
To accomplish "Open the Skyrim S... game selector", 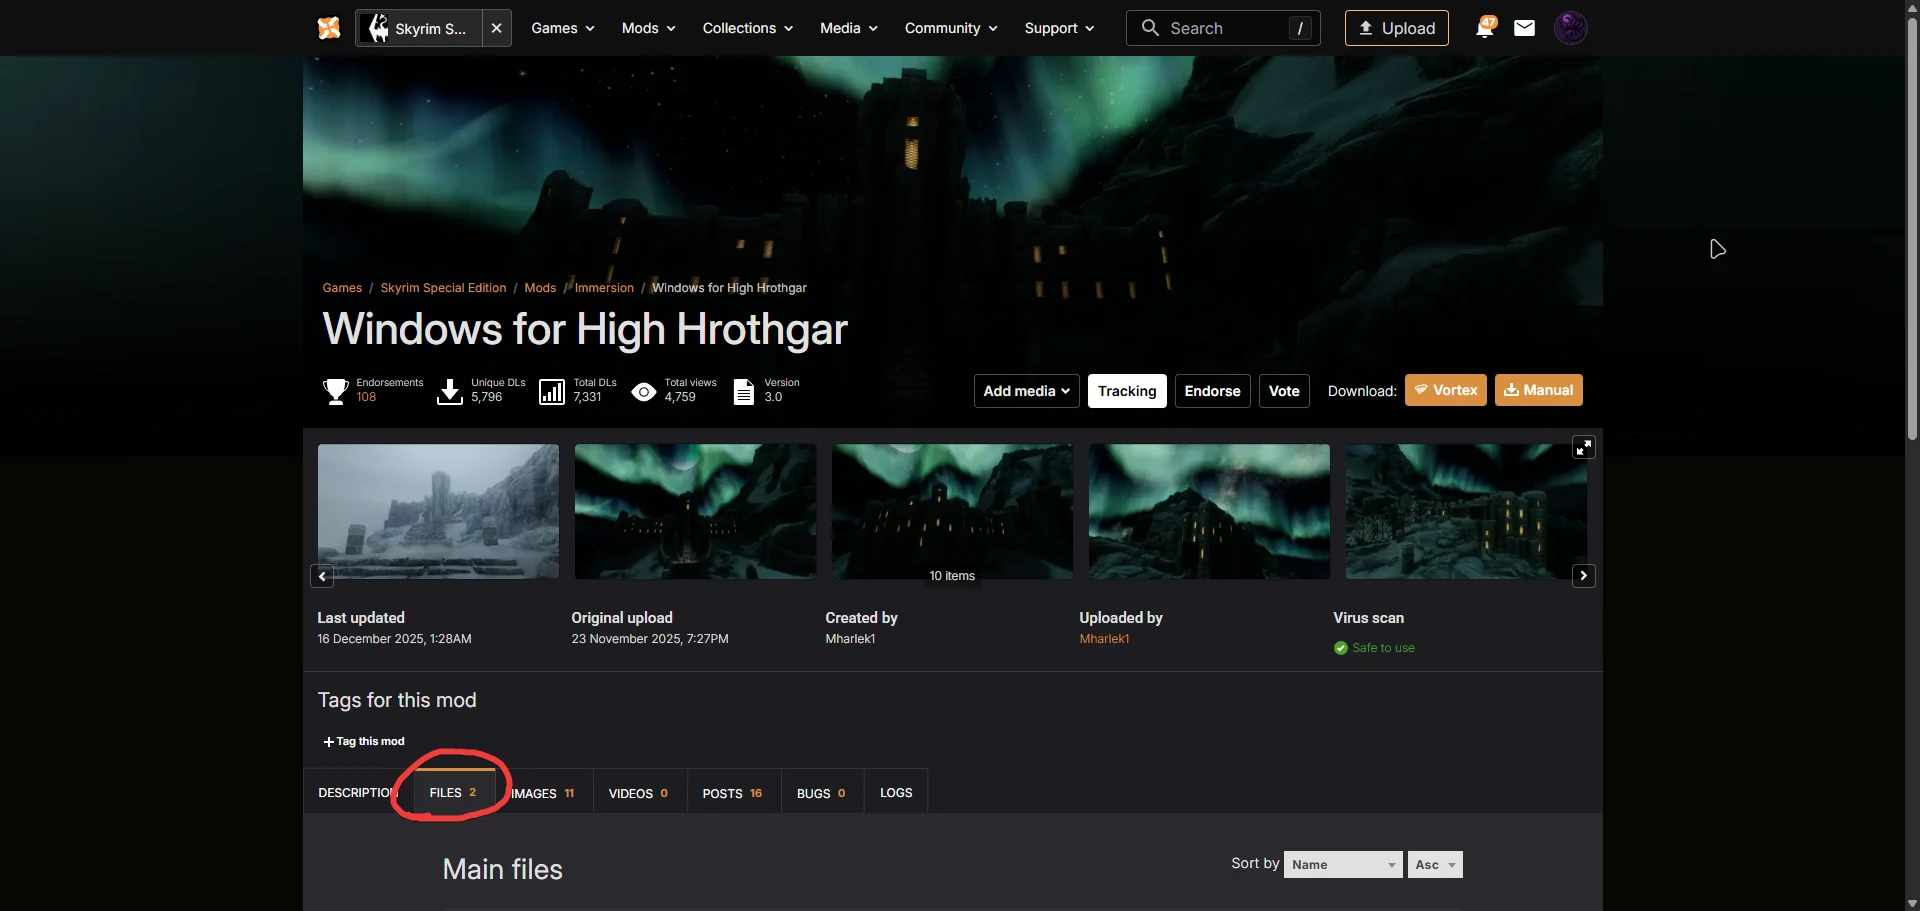I will pos(419,28).
